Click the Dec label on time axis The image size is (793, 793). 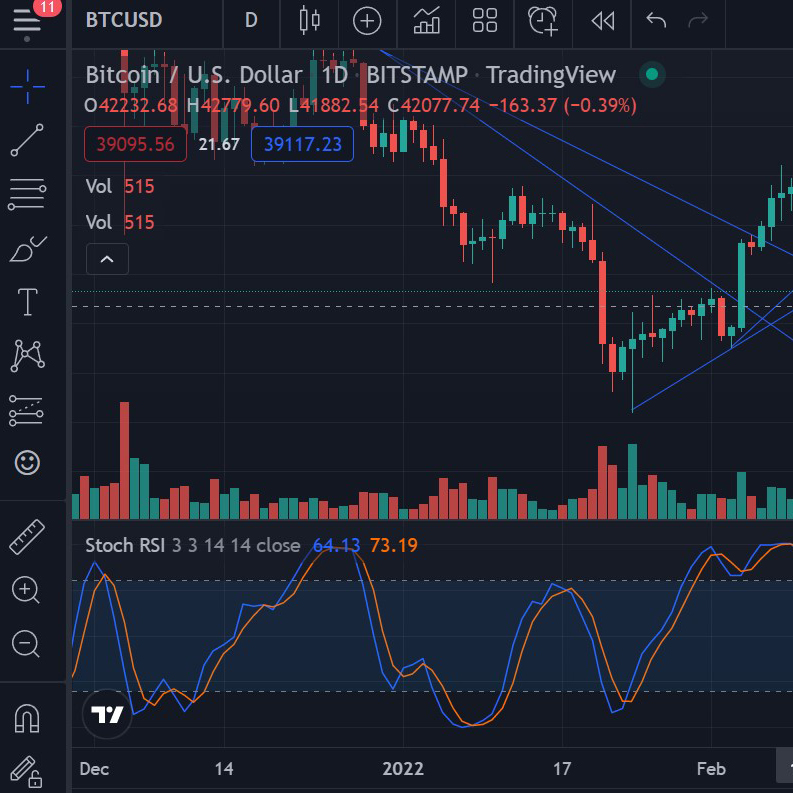94,769
